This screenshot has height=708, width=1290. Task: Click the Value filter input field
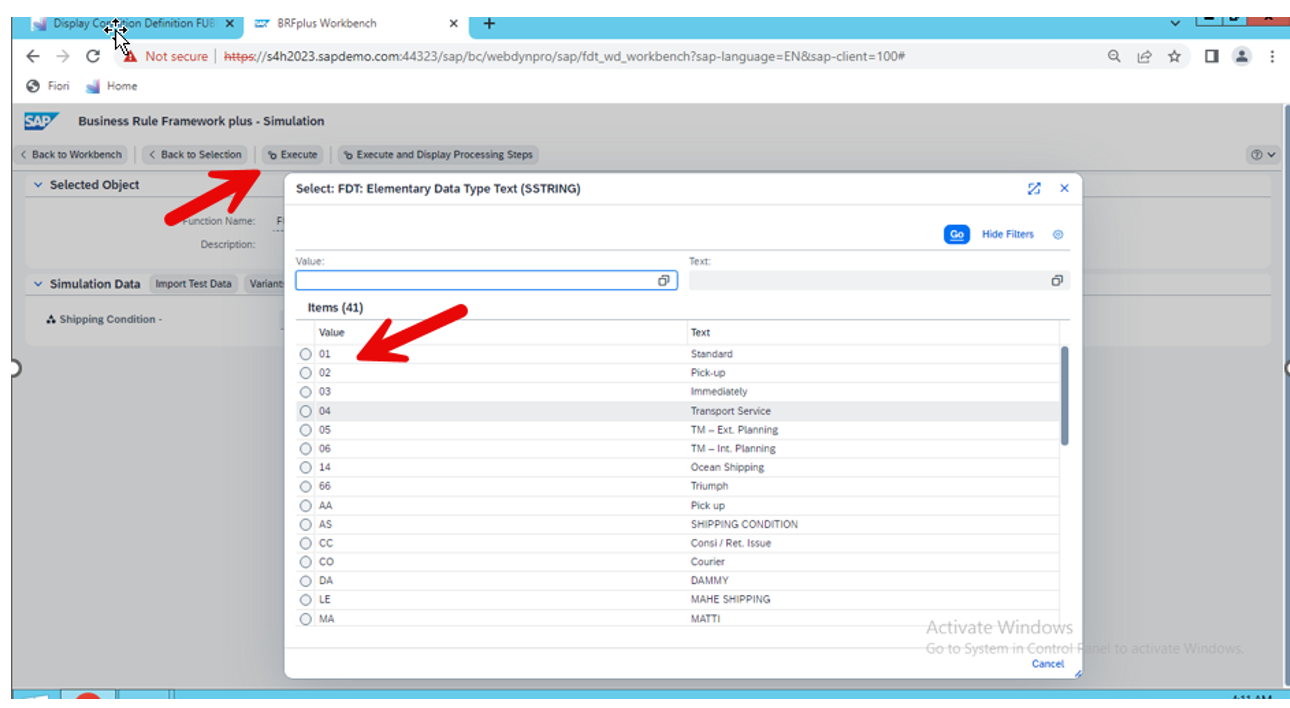(476, 281)
